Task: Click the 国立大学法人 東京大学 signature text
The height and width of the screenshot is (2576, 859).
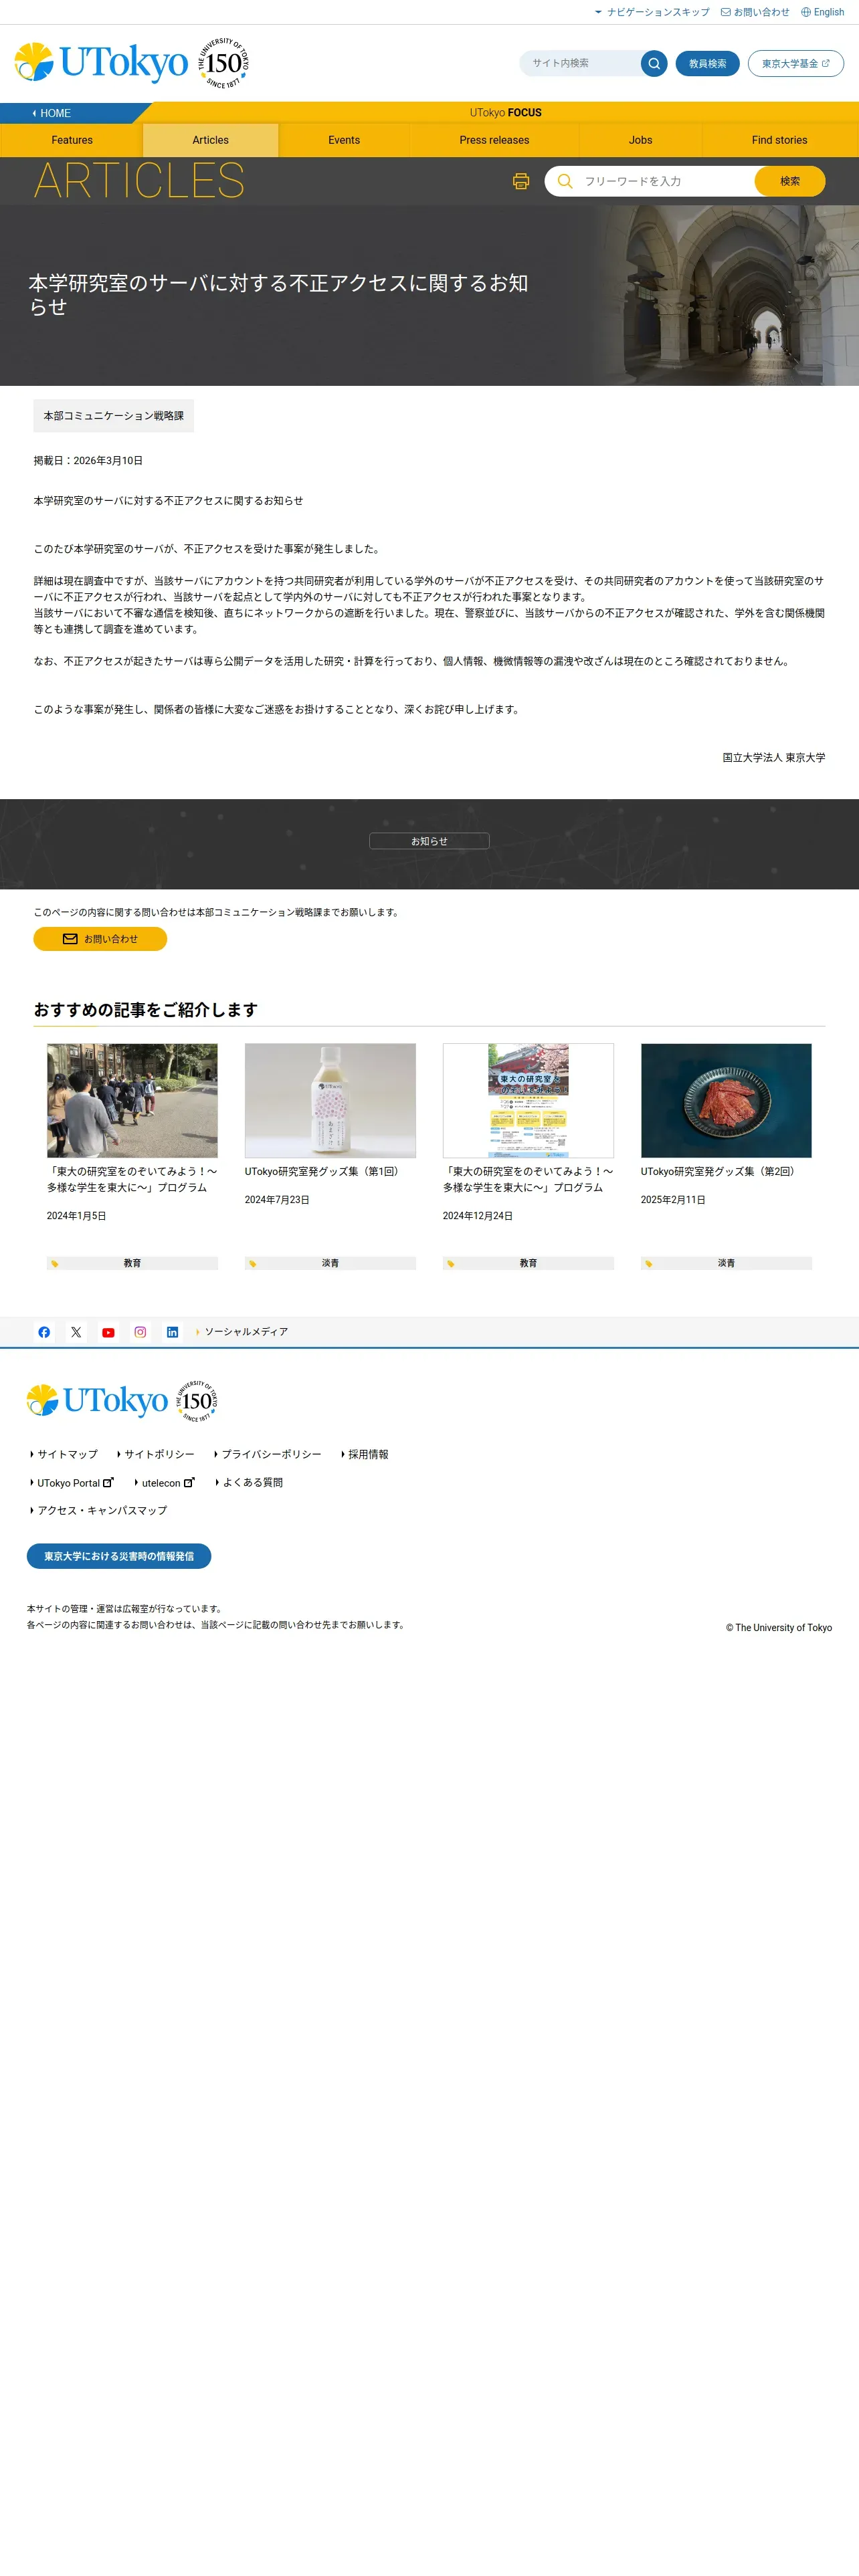Action: (x=774, y=758)
